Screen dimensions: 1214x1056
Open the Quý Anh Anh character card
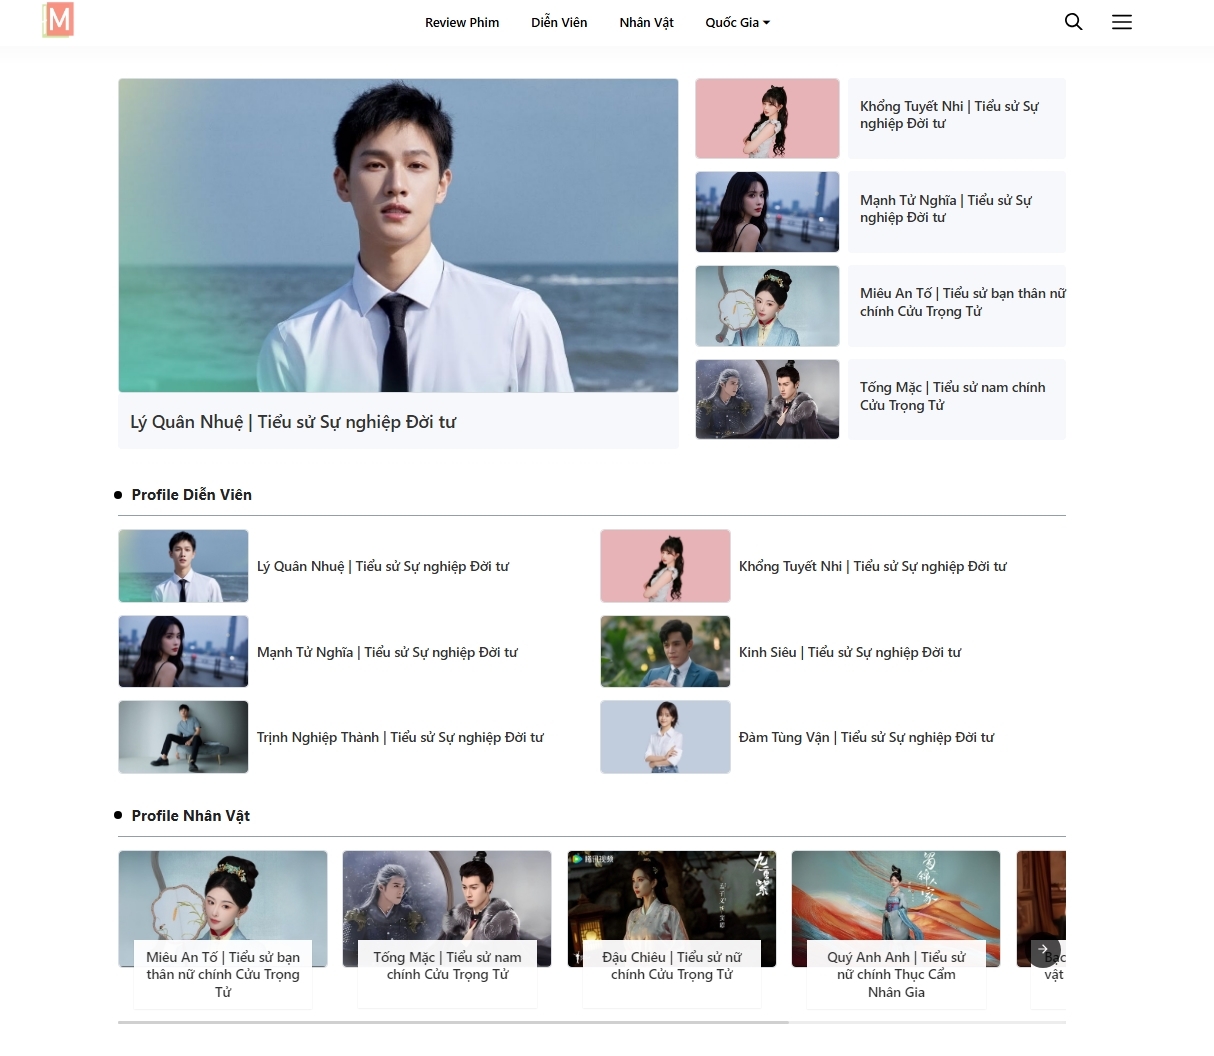[895, 930]
